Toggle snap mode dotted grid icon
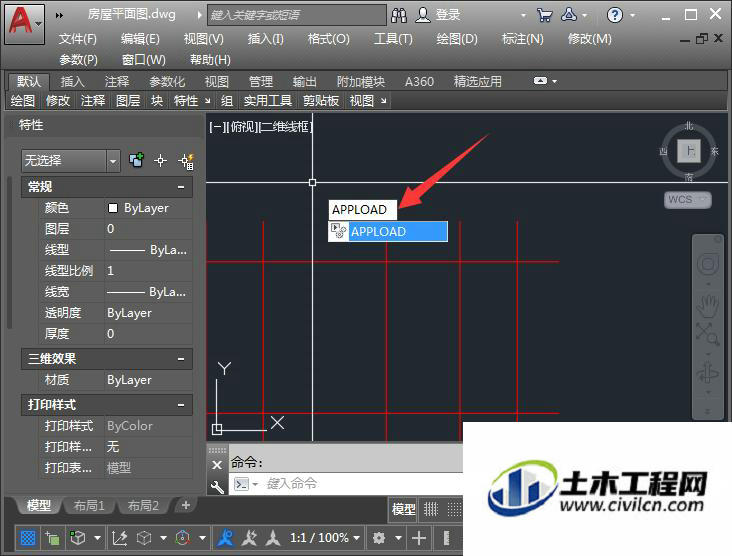The width and height of the screenshot is (732, 556). [453, 509]
